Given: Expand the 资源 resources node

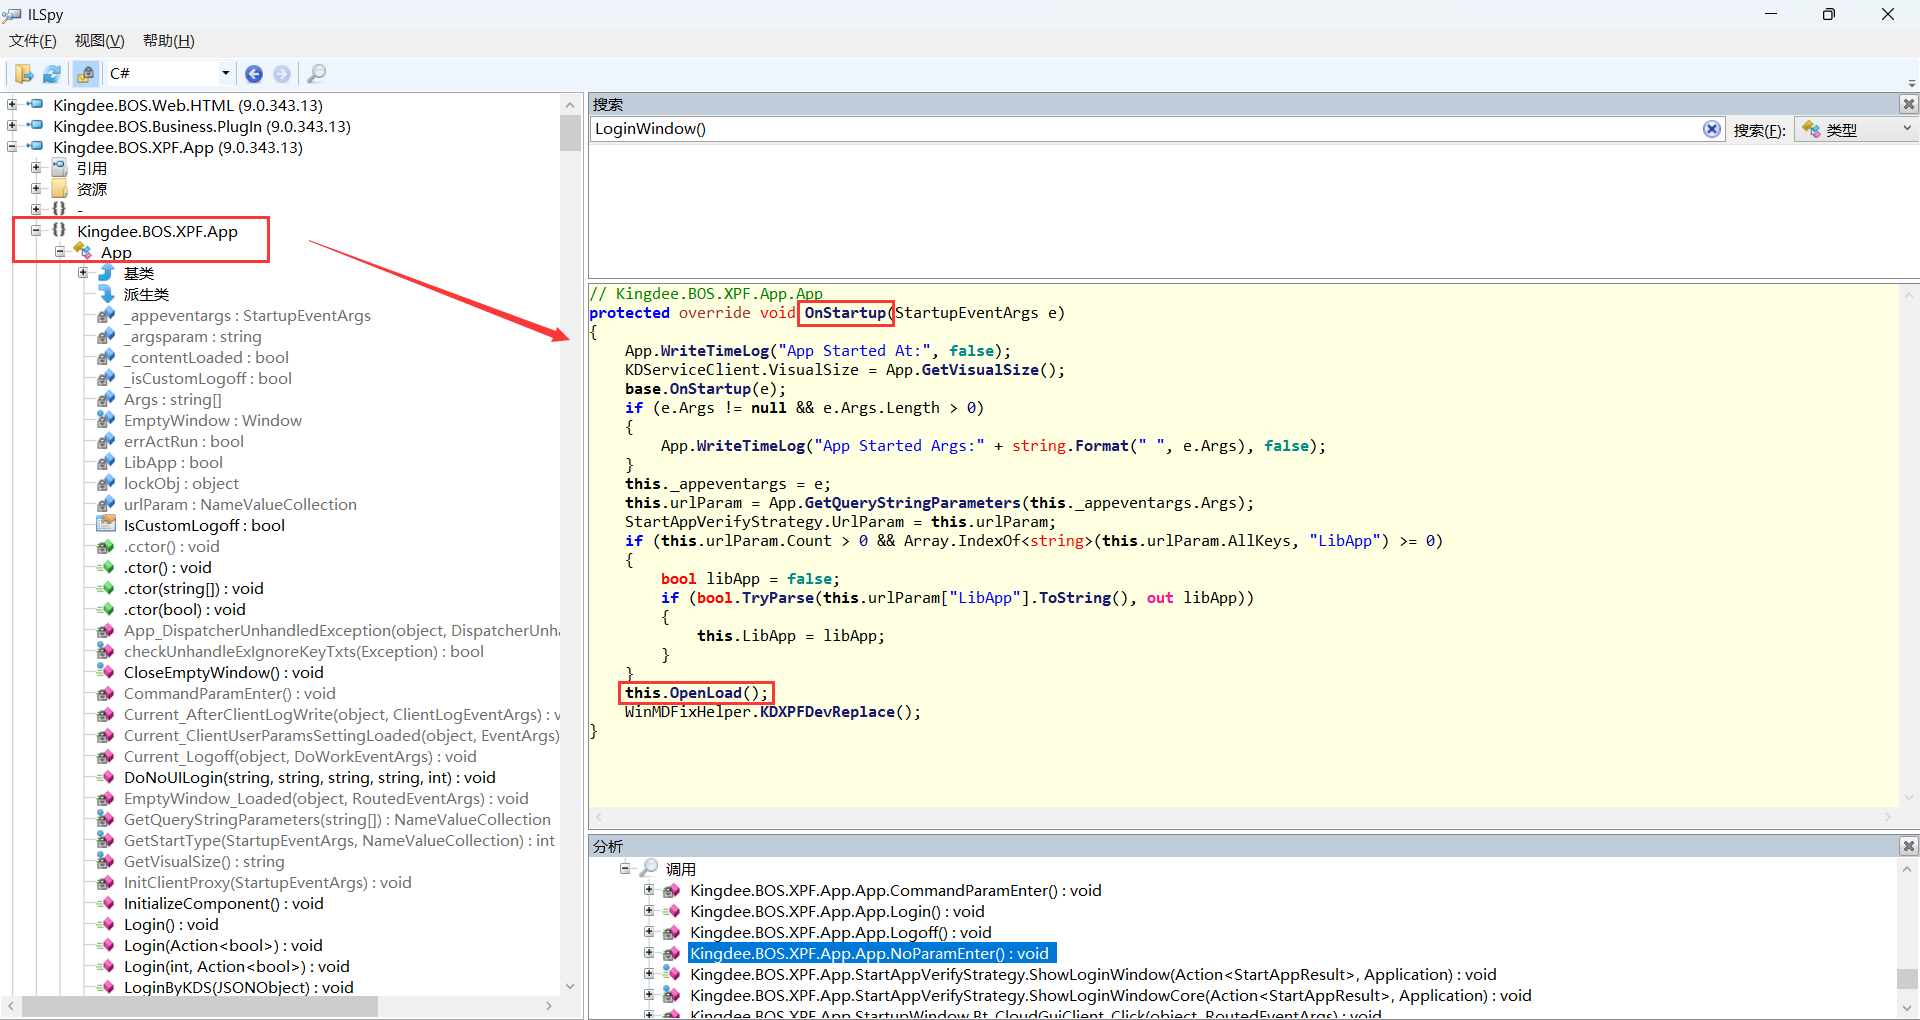Looking at the screenshot, I should 36,188.
